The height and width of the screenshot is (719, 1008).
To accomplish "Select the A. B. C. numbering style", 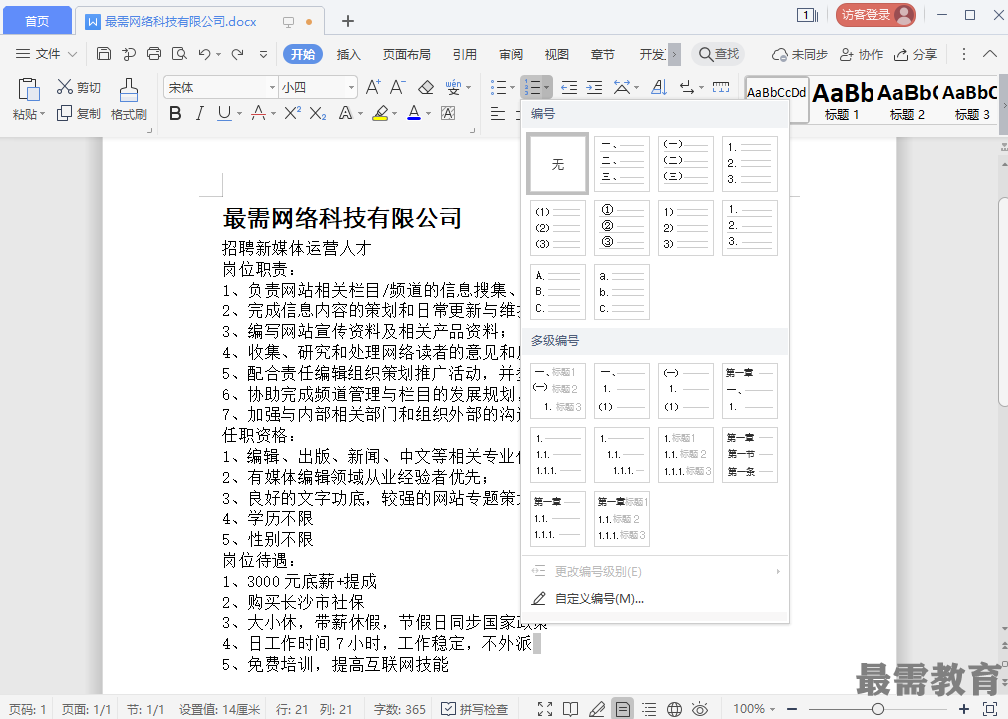I will (x=558, y=292).
